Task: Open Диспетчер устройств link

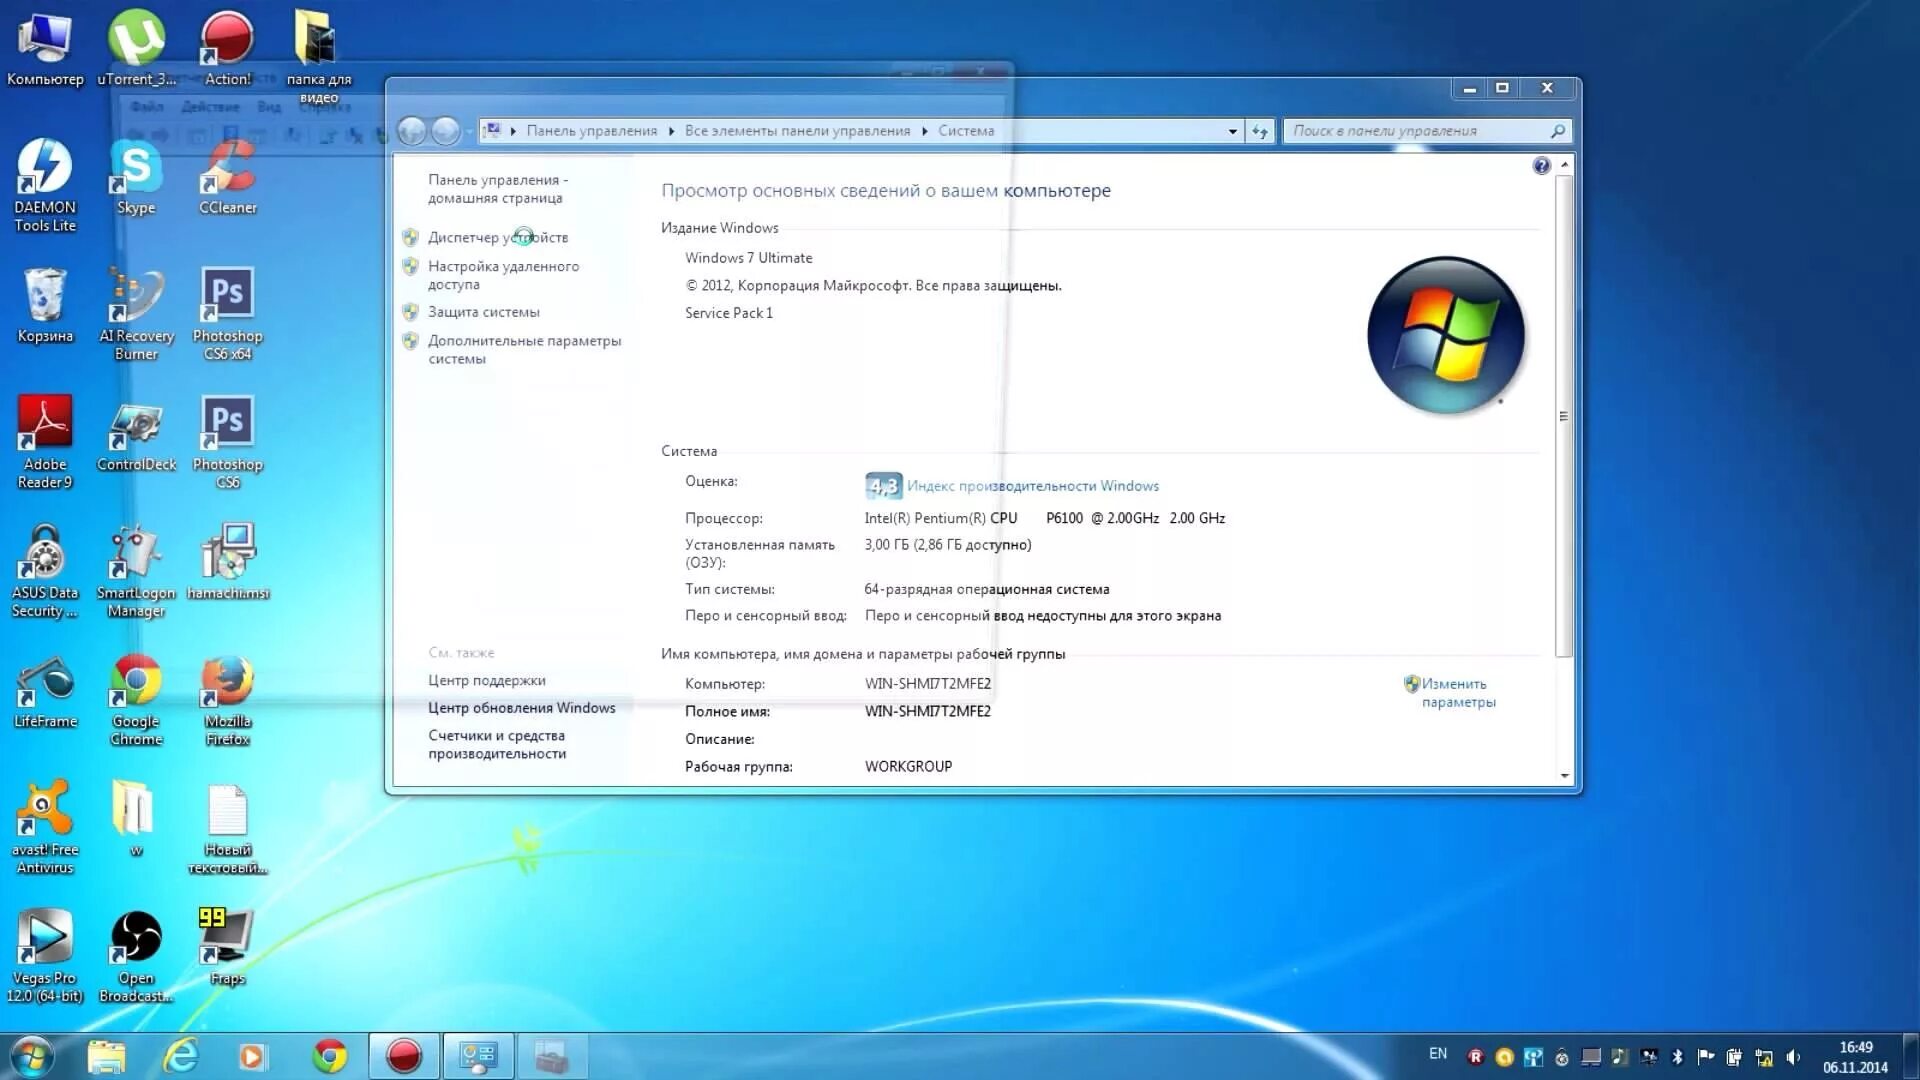Action: (x=497, y=237)
